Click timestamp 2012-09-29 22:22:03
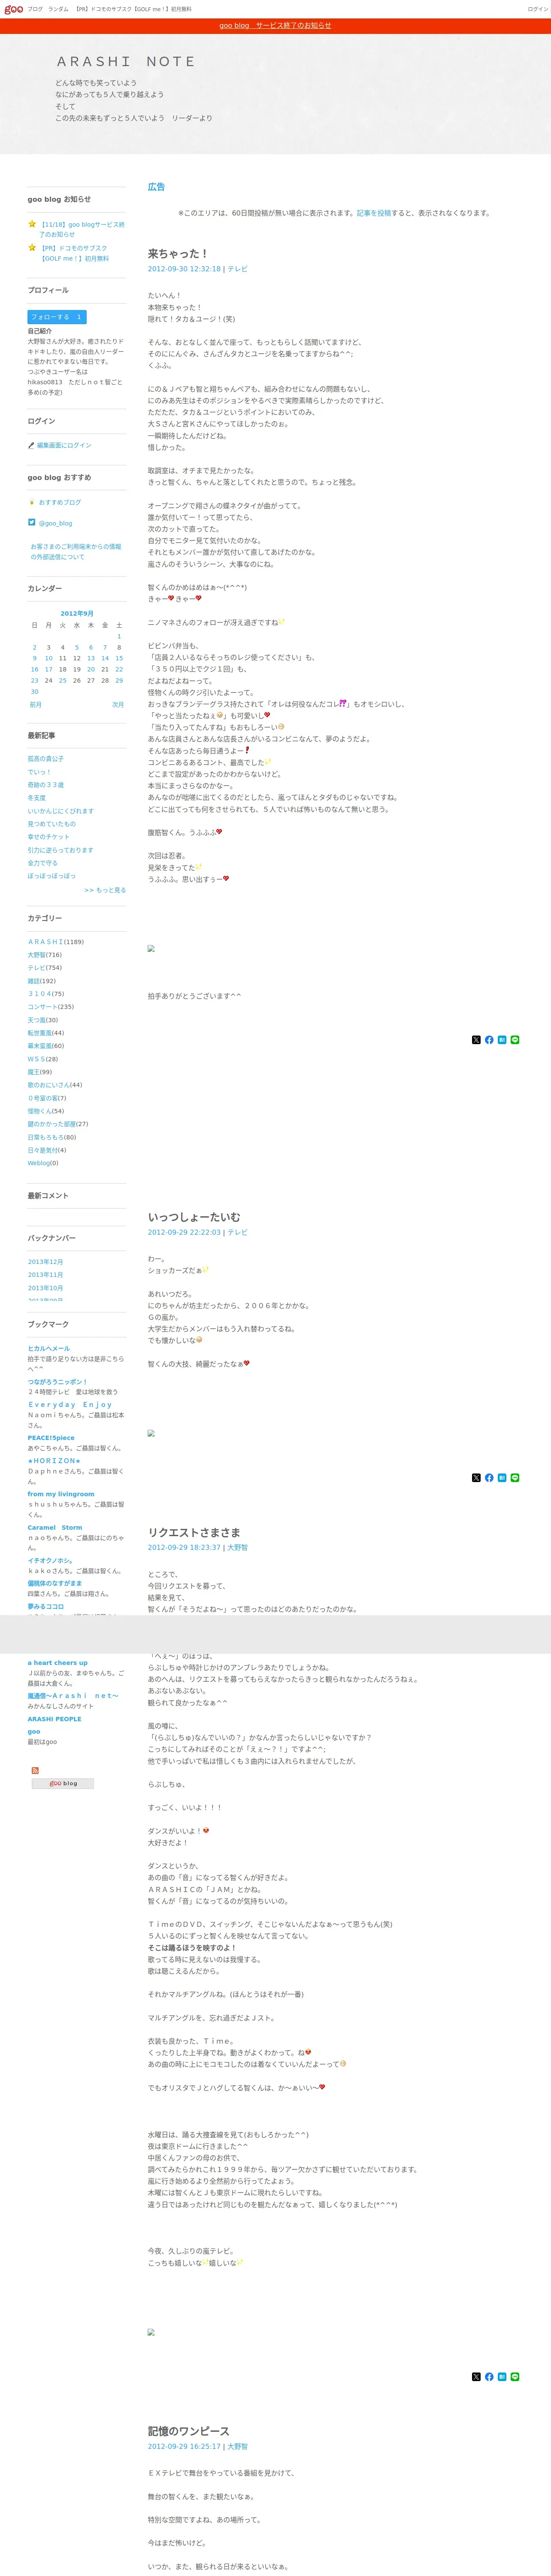 [184, 1232]
